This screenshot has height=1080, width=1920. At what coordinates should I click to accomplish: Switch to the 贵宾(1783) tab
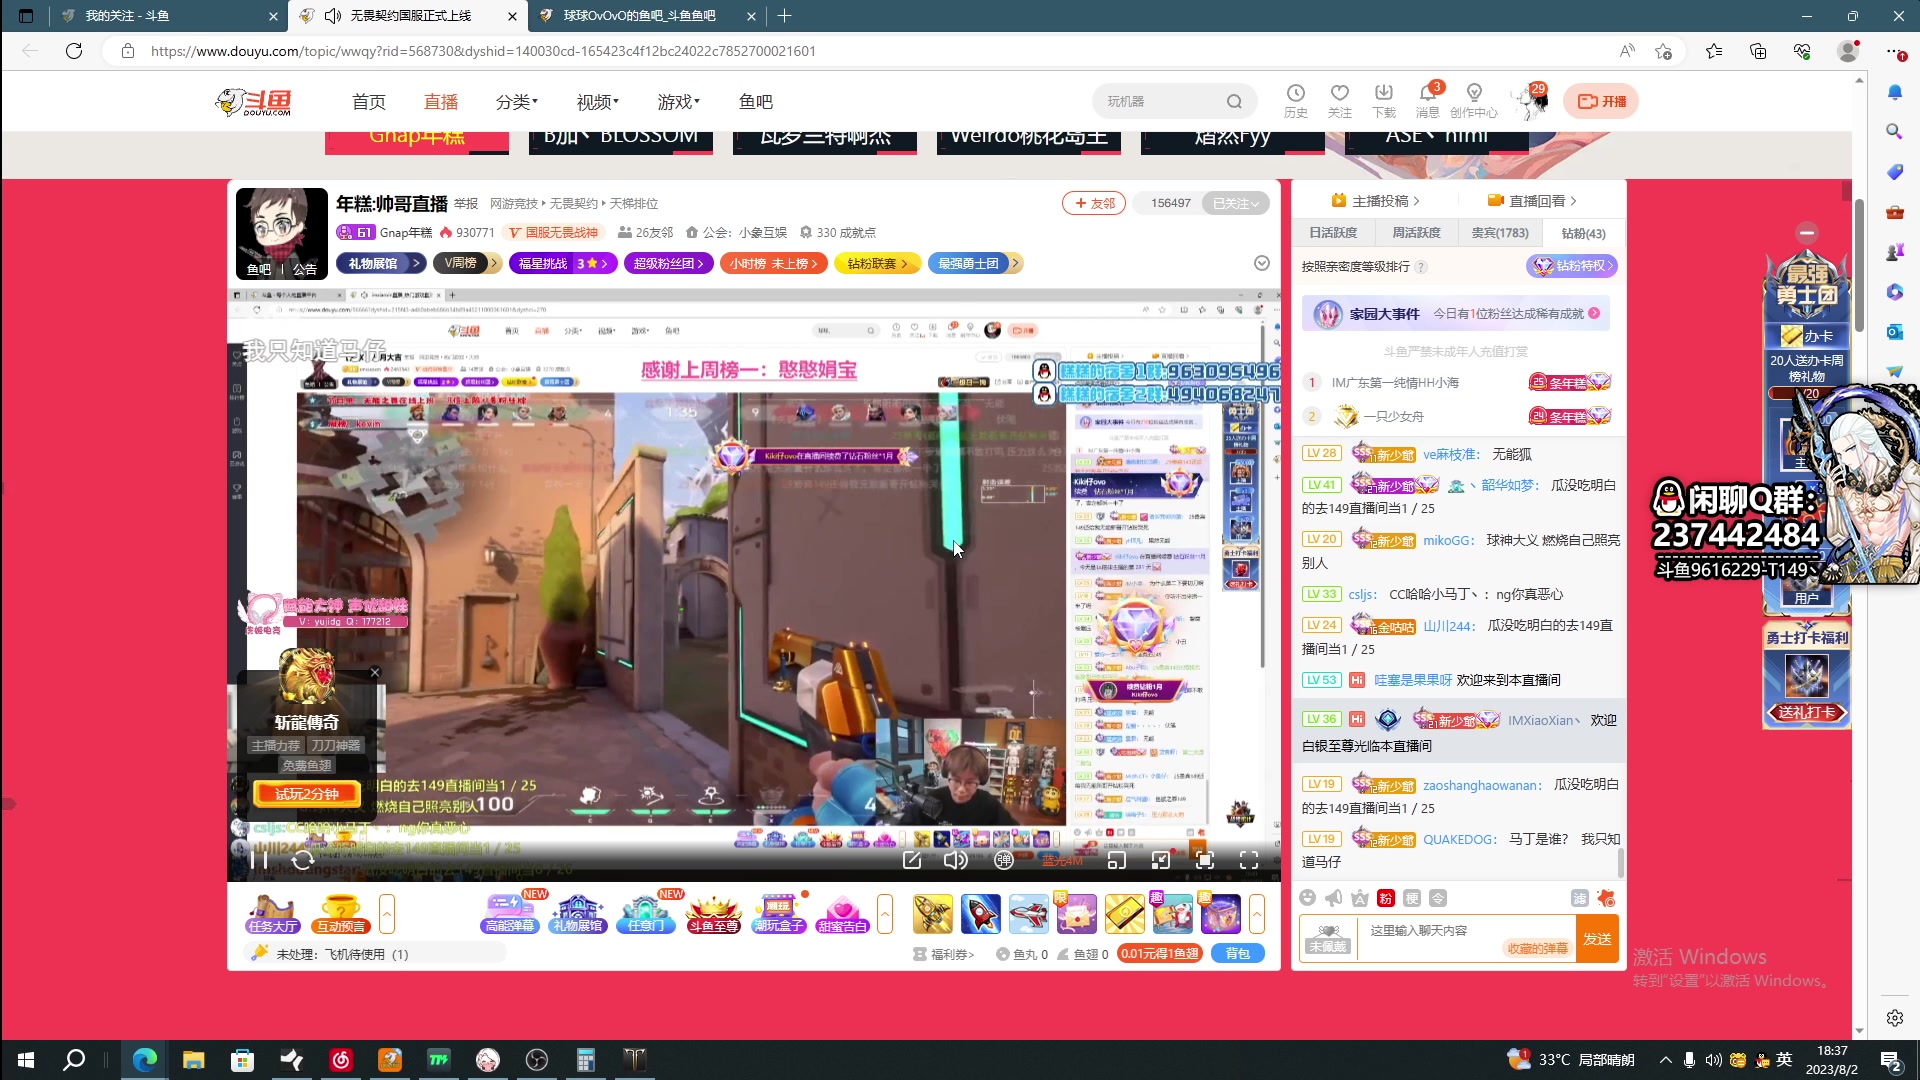[1500, 233]
